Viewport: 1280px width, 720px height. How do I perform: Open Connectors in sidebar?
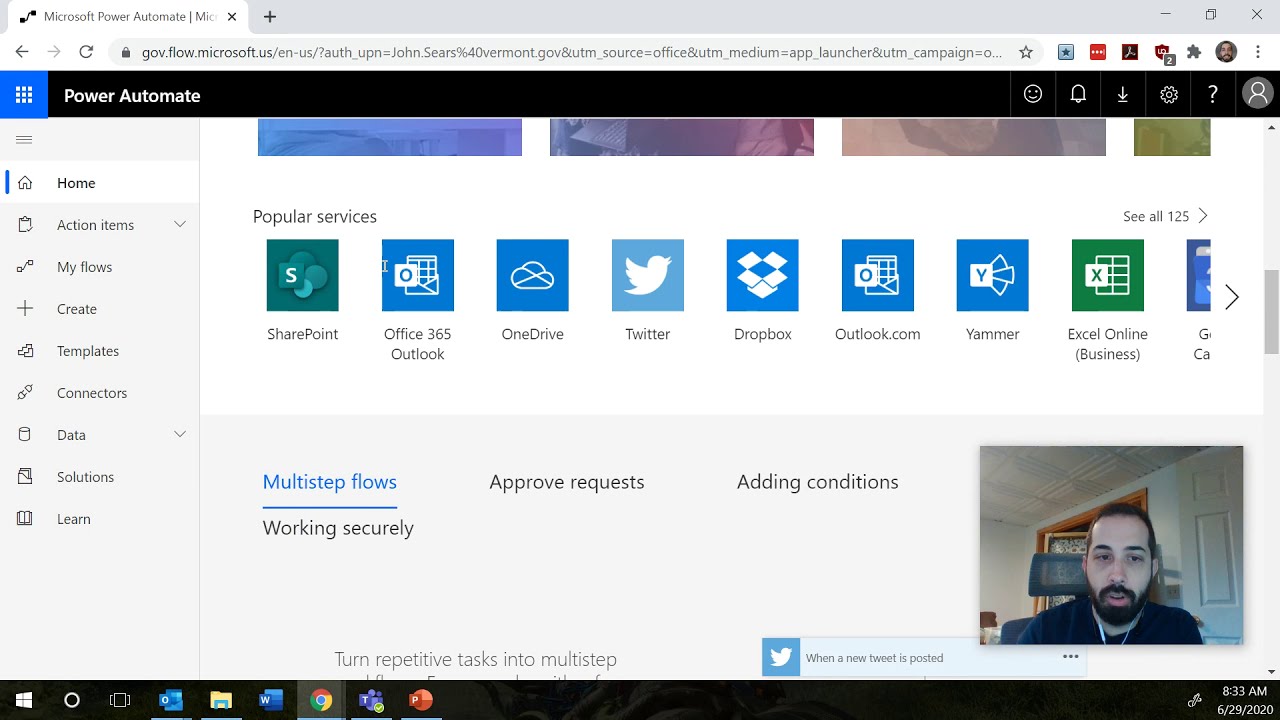click(100, 393)
